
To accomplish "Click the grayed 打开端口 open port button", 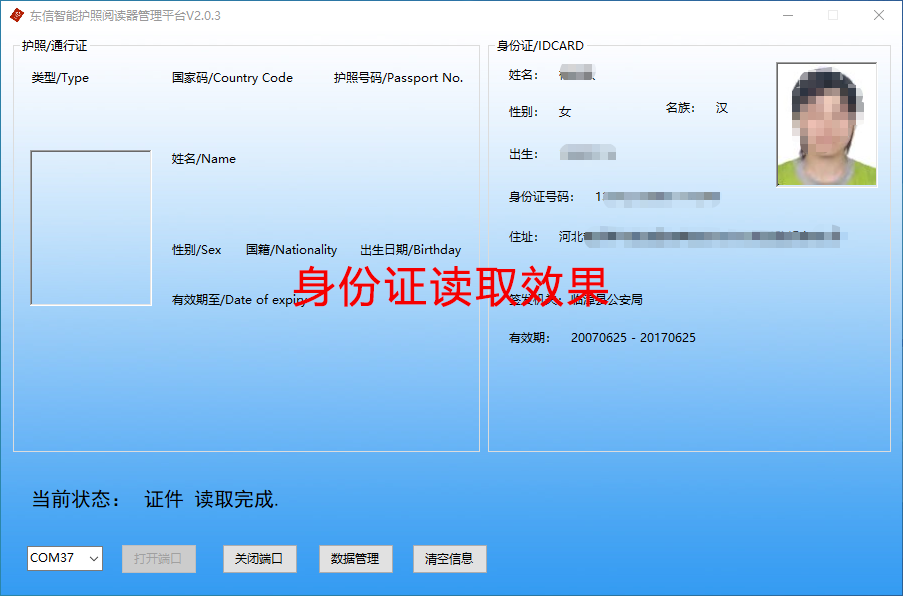I will coord(158,558).
